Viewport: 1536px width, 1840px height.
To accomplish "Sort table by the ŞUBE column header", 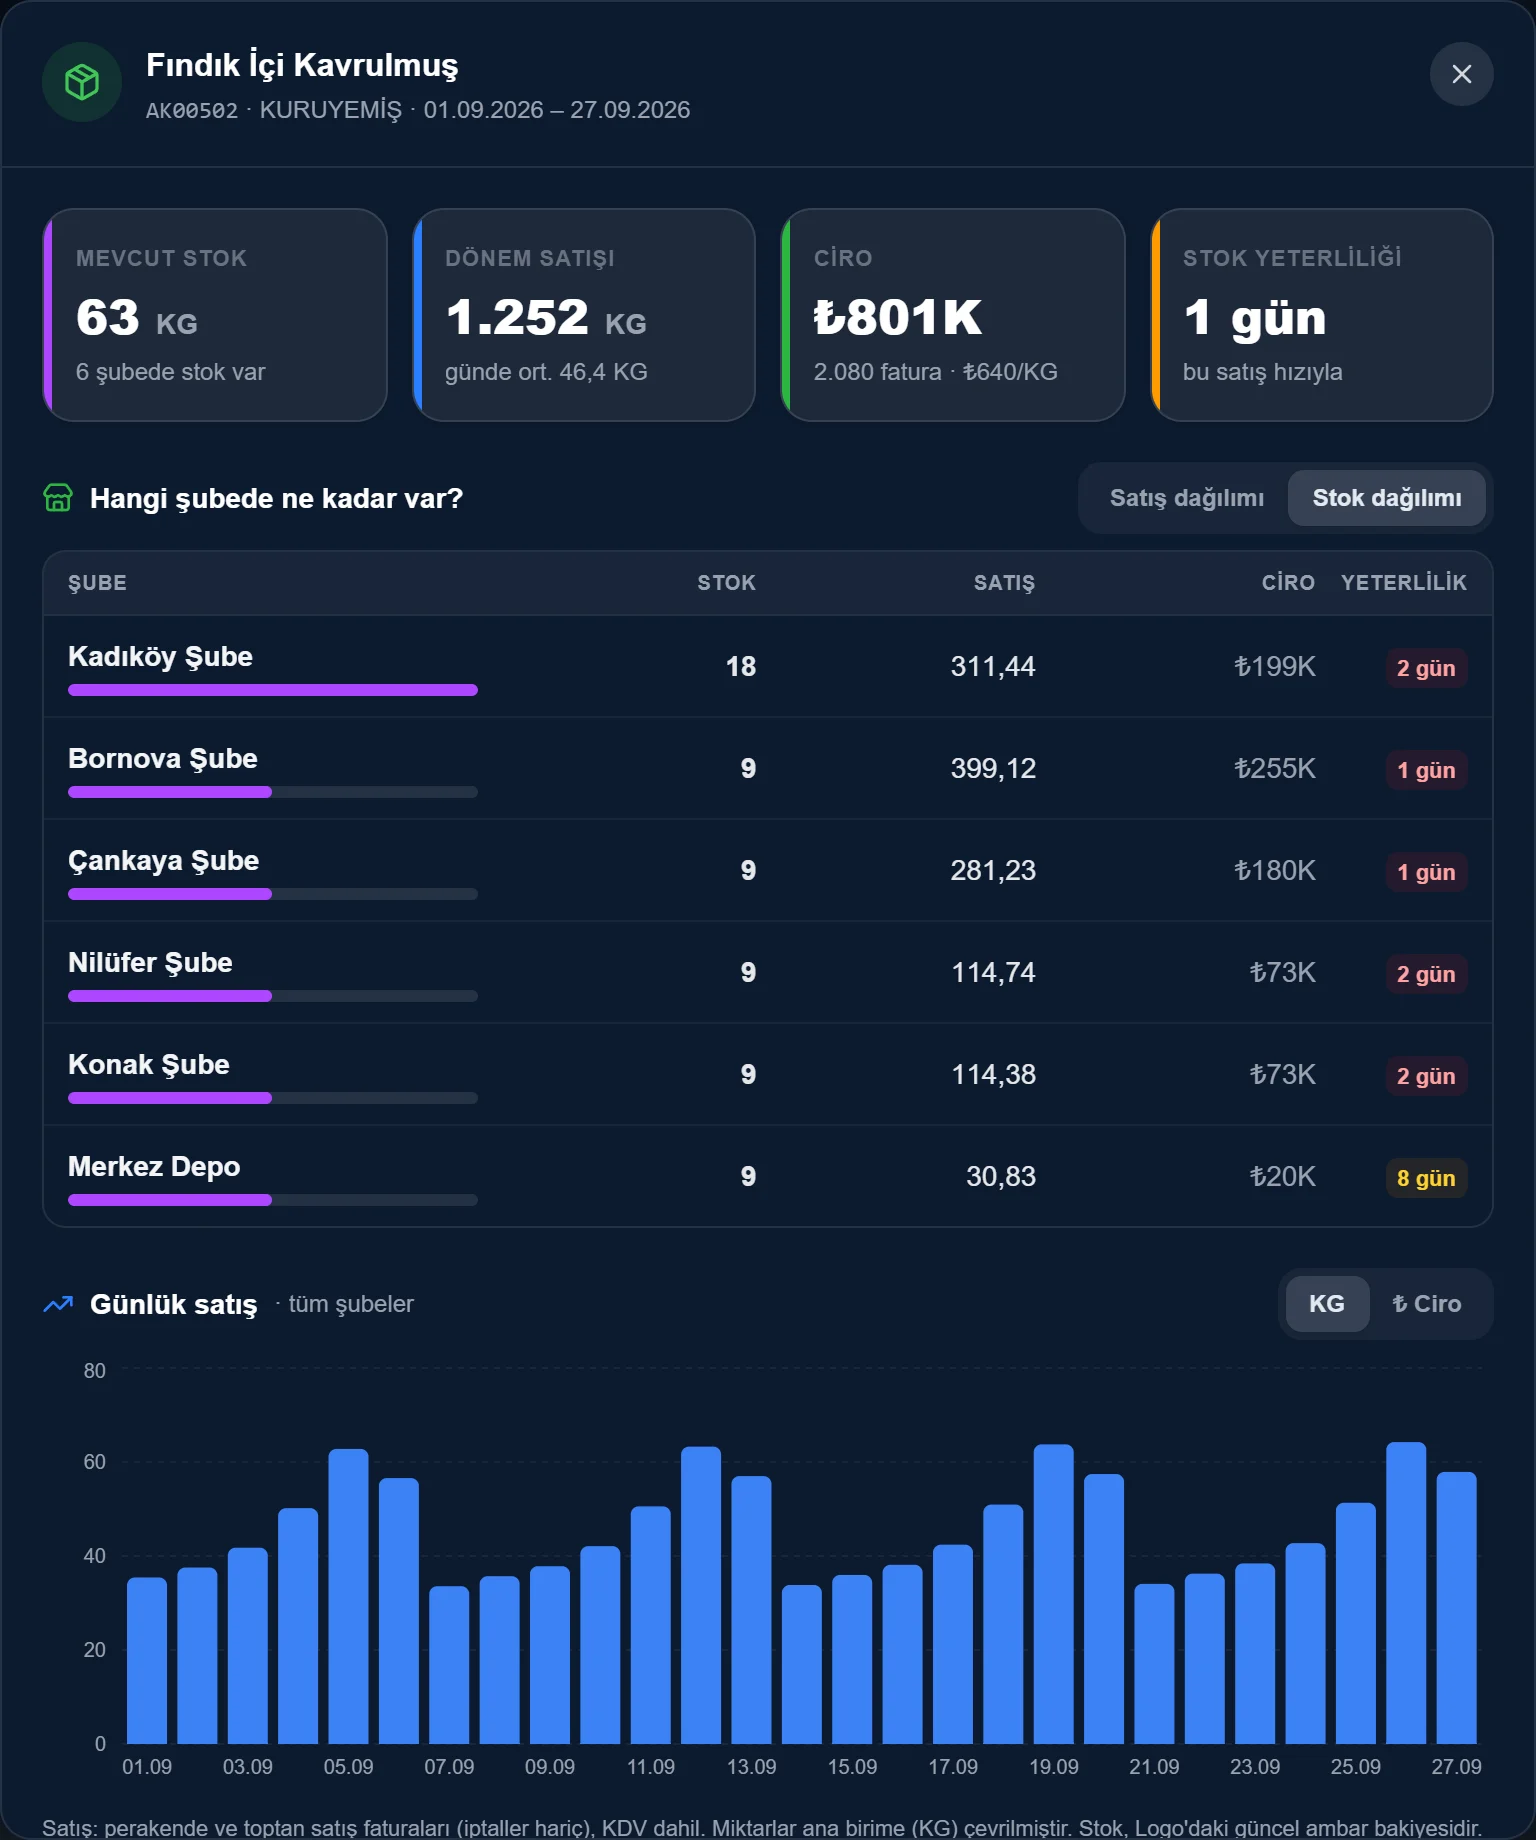I will [x=97, y=583].
